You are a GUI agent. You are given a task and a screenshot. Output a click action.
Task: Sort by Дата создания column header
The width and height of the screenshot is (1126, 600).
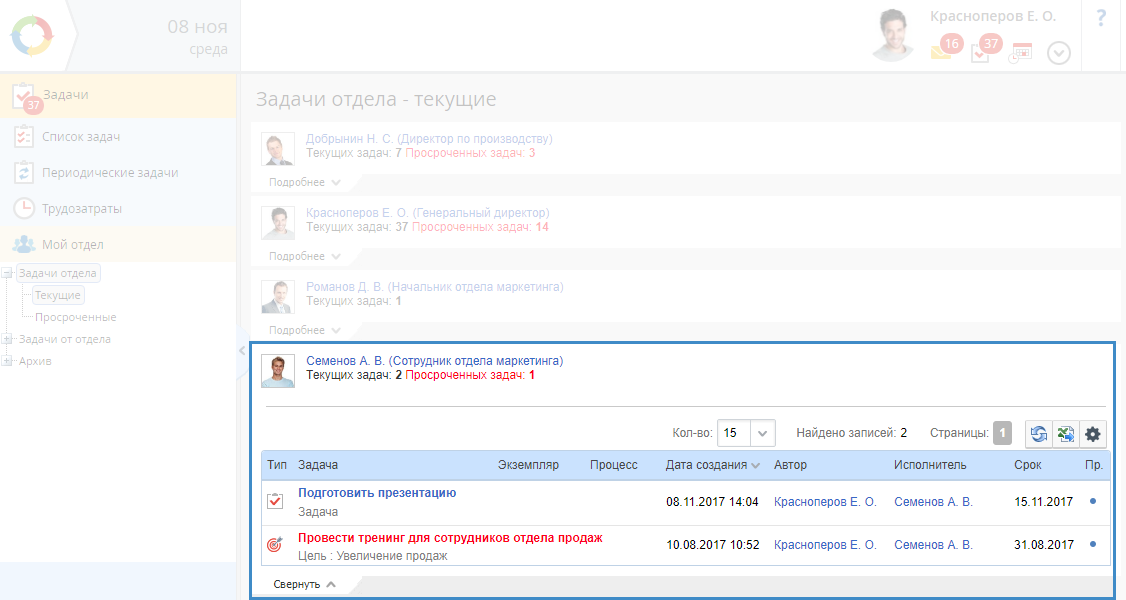pyautogui.click(x=706, y=465)
